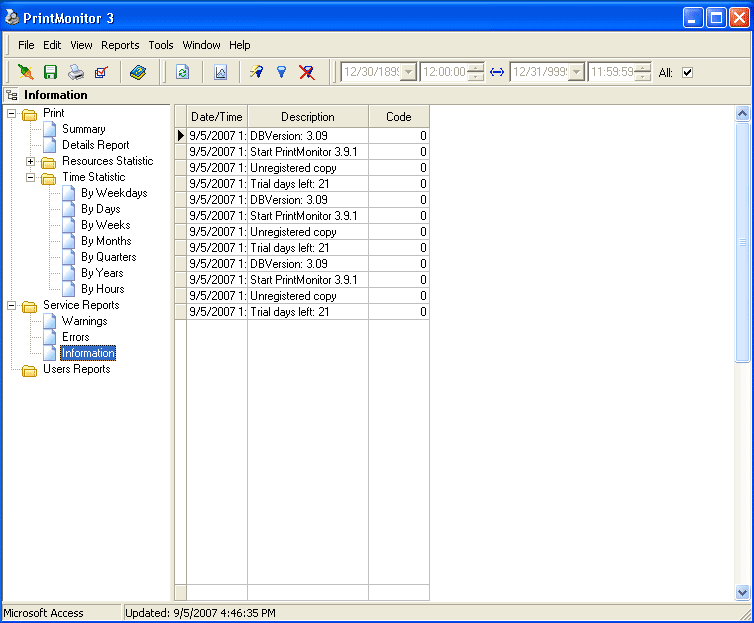The height and width of the screenshot is (623, 754).
Task: Collapse the Time Statistic folder
Action: (x=30, y=177)
